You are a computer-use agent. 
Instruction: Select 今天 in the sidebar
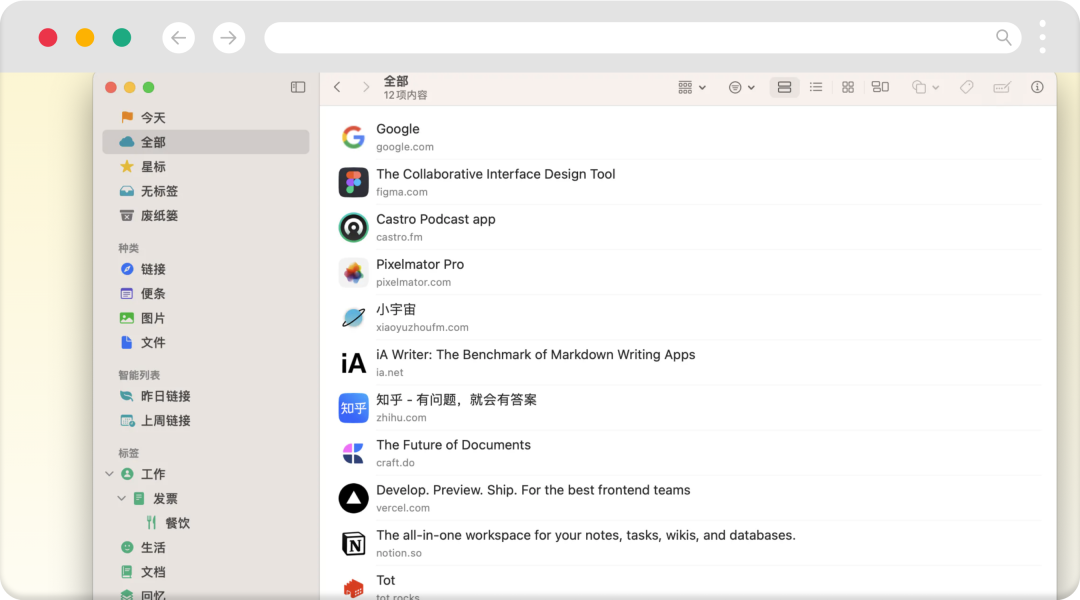tap(205, 118)
